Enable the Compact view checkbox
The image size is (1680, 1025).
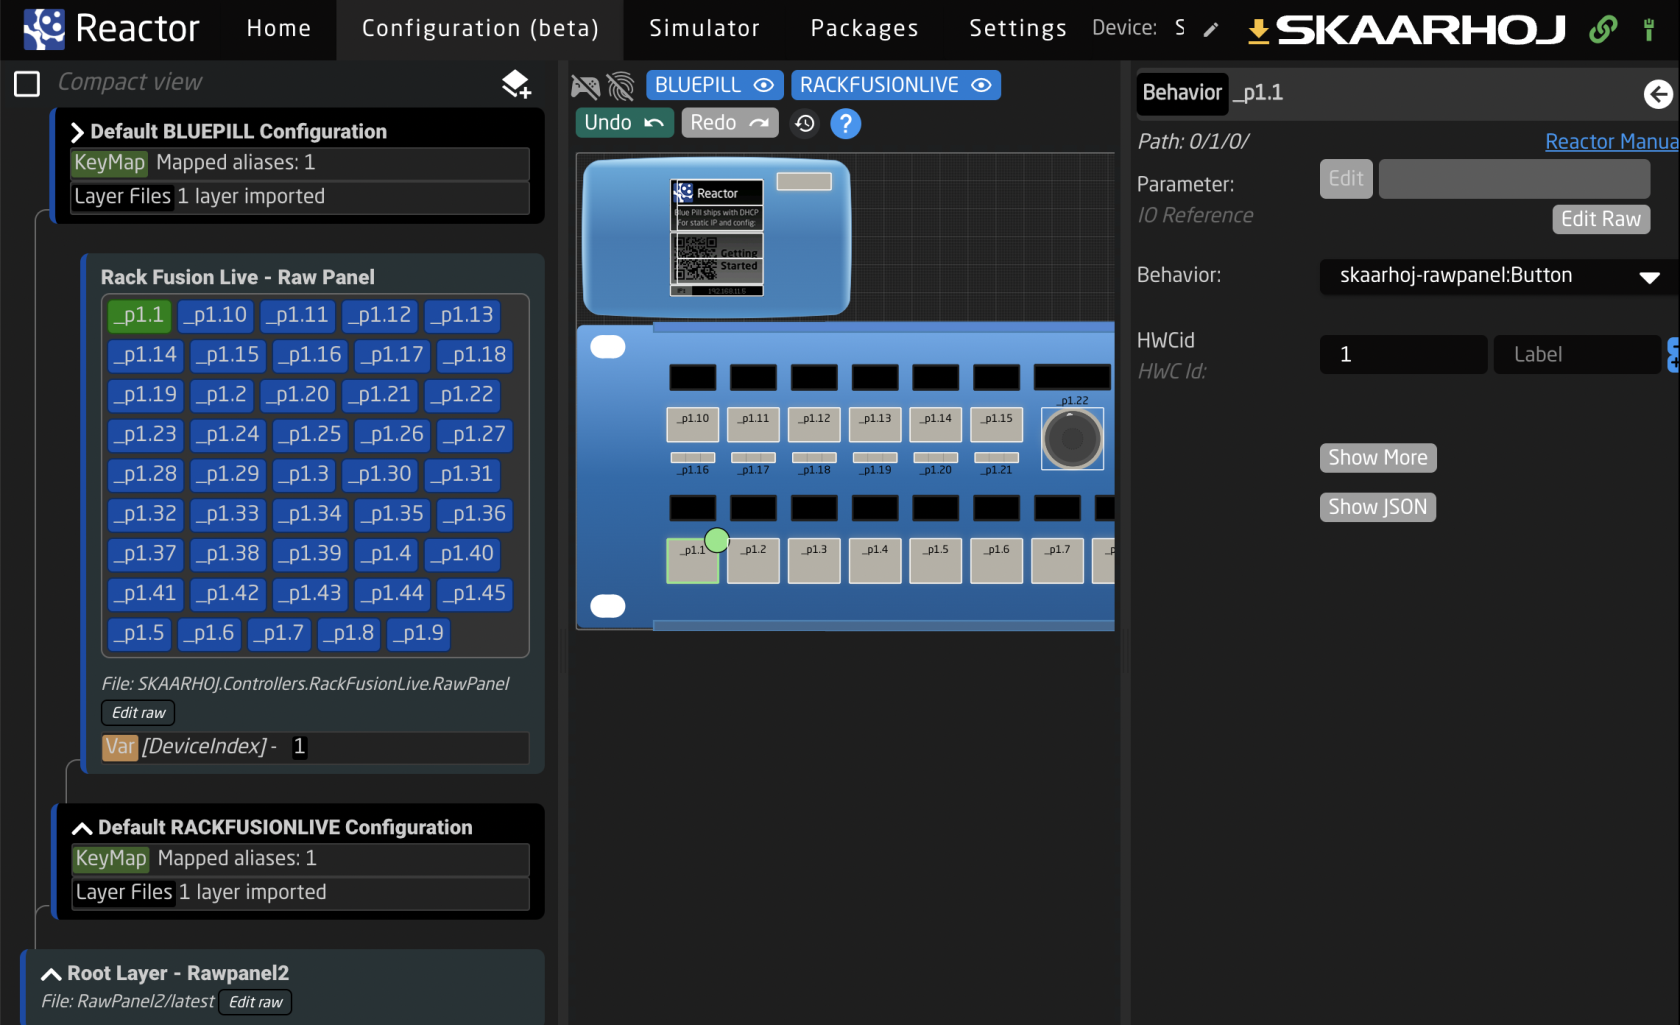[x=27, y=84]
